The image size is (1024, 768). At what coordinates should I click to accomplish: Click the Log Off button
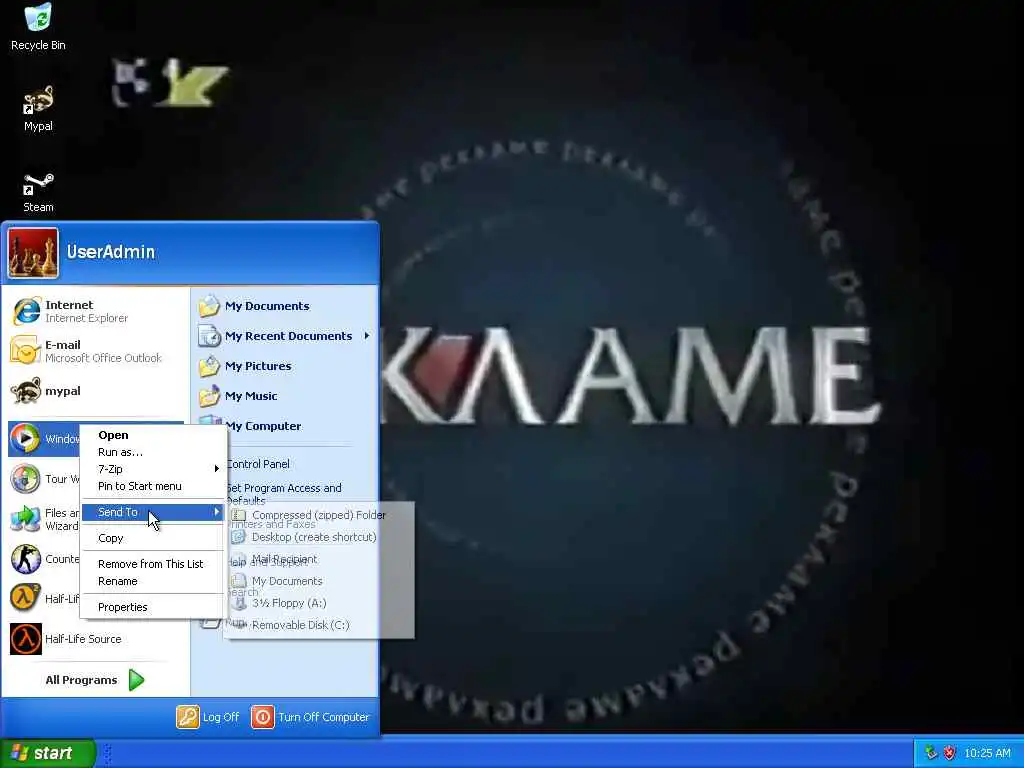click(x=208, y=717)
